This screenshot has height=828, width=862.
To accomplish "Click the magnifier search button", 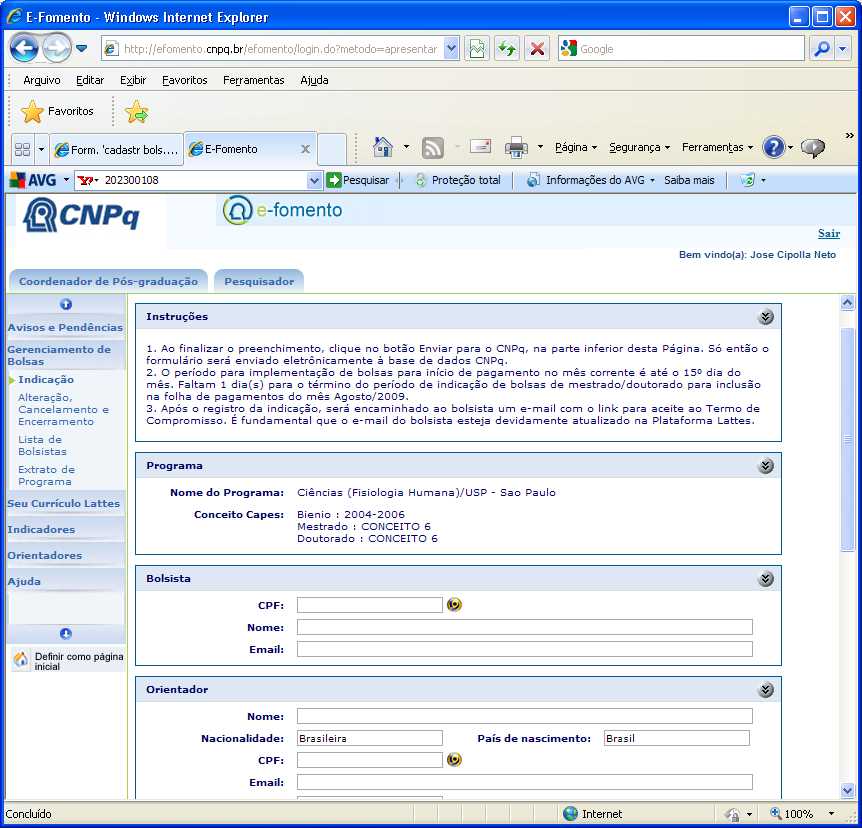I will 822,49.
